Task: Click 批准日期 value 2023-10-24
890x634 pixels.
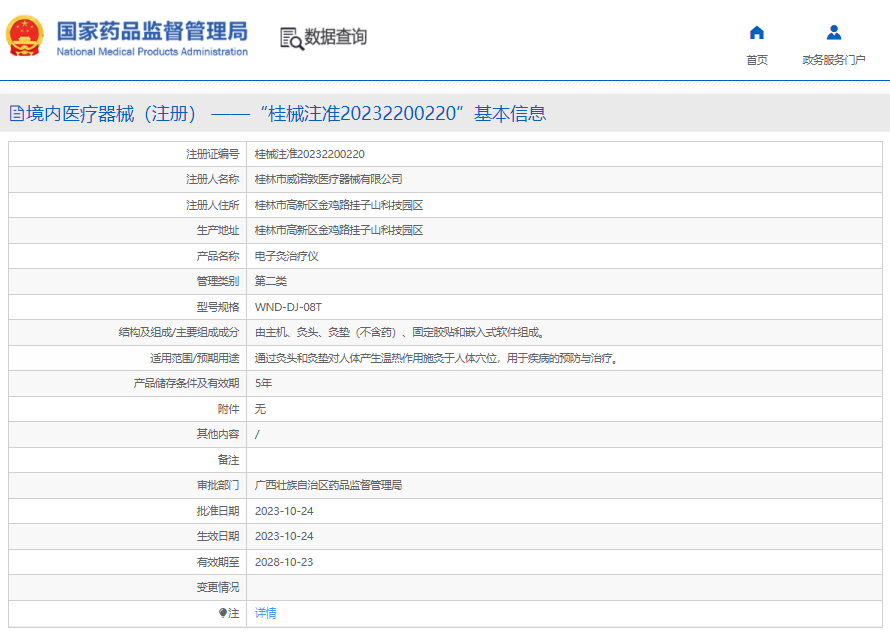Action: pyautogui.click(x=284, y=511)
